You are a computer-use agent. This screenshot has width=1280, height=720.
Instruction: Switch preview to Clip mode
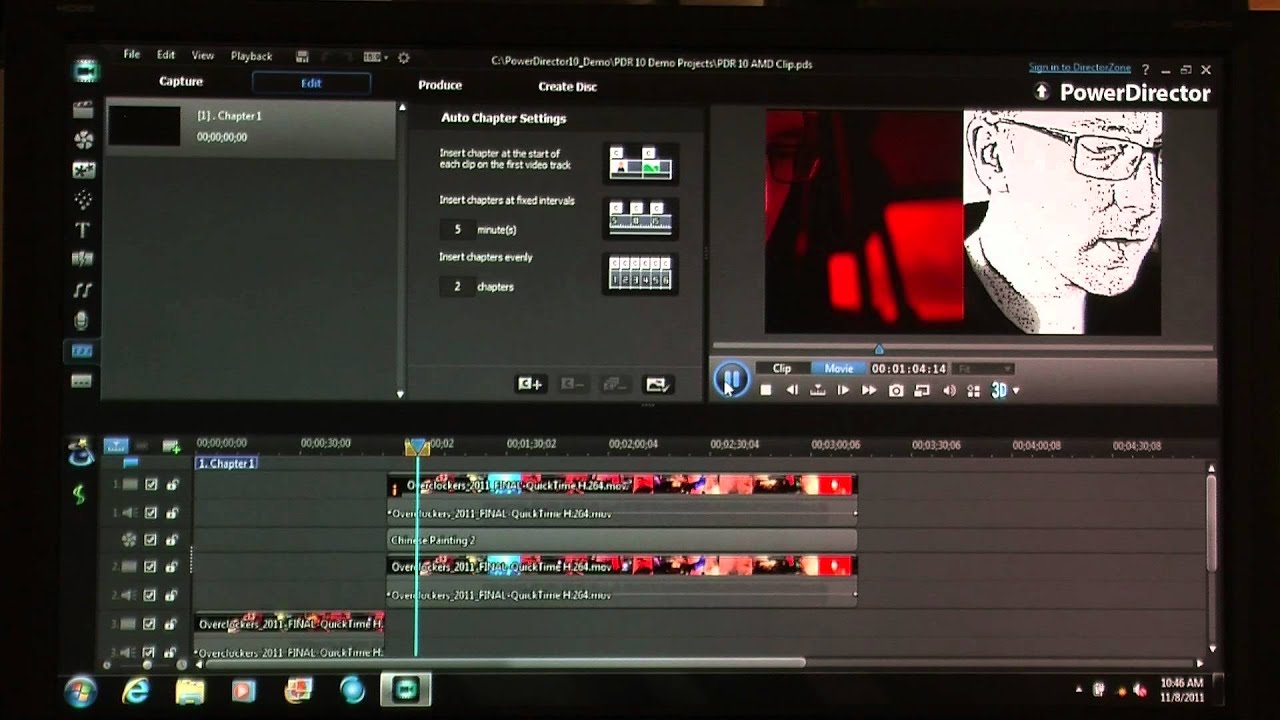click(x=782, y=369)
